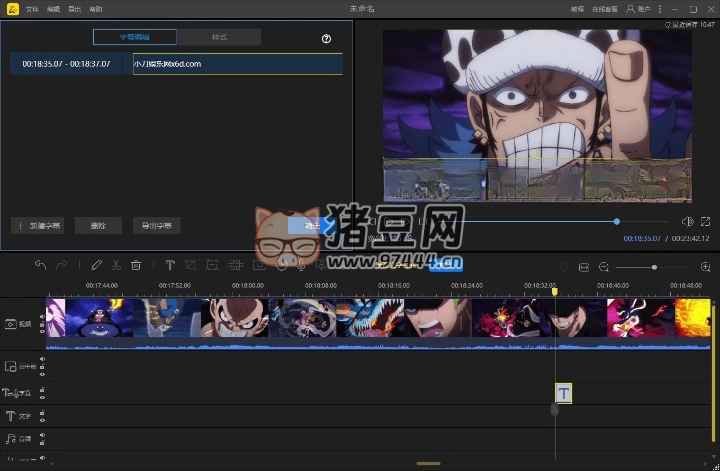
Task: Click the redo arrow icon
Action: (61, 265)
